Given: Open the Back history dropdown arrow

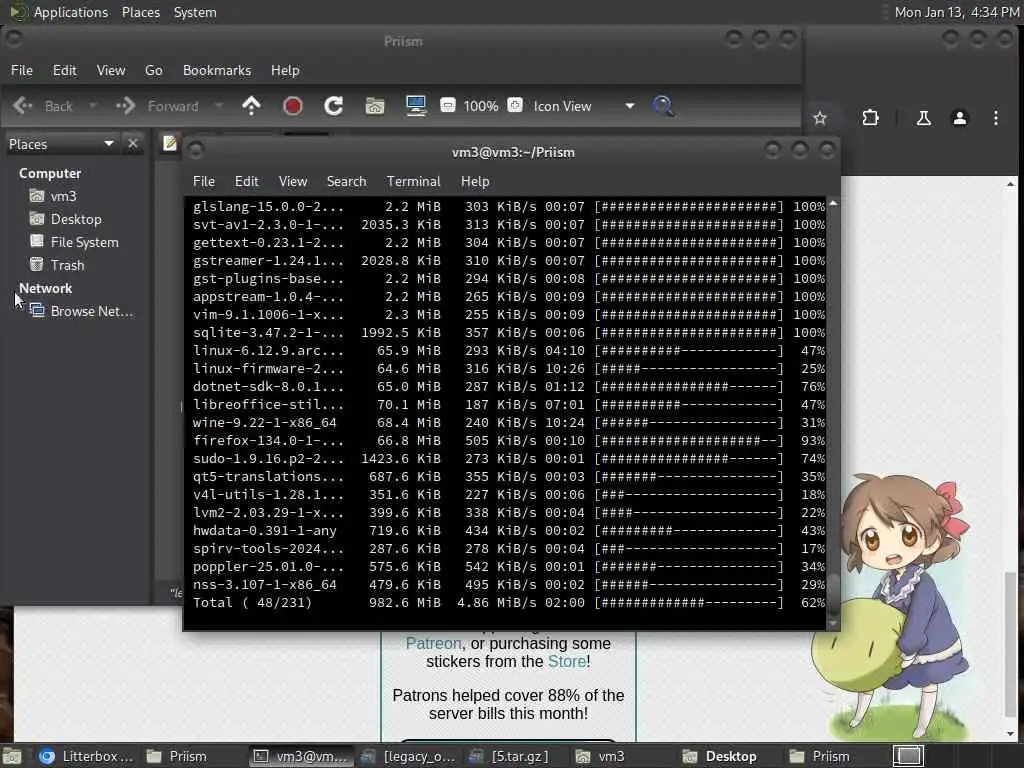Looking at the screenshot, I should [x=93, y=106].
